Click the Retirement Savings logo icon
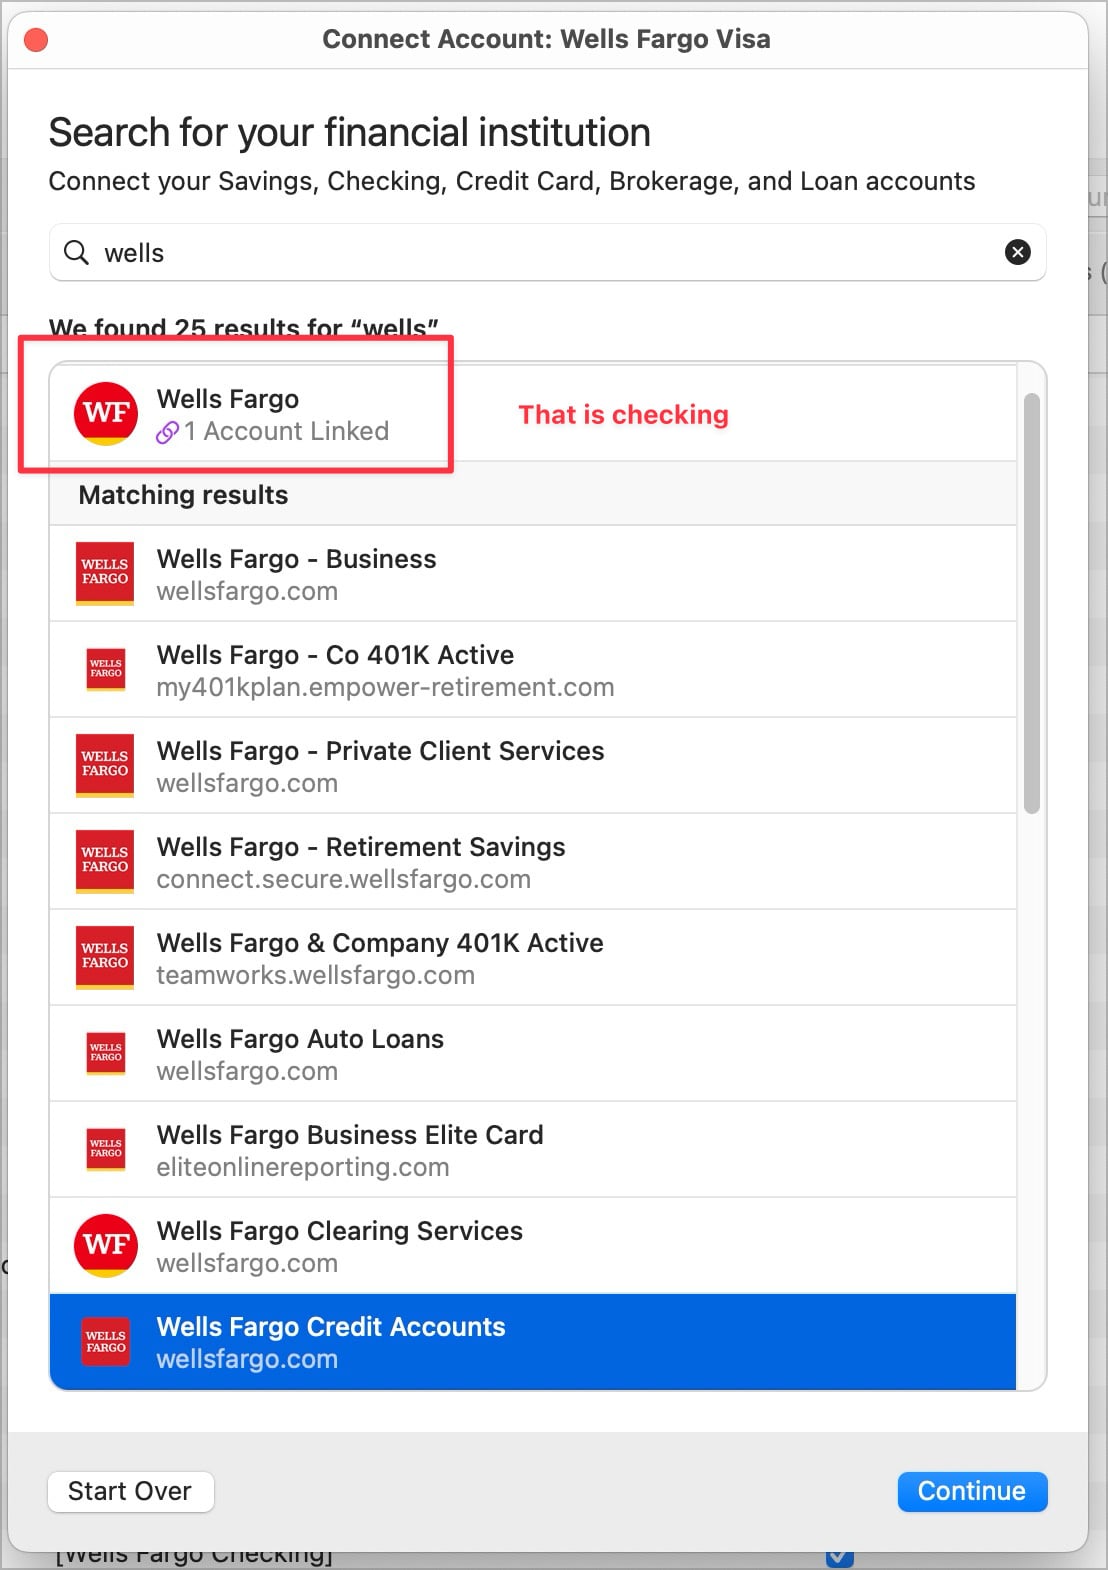Screen dimensions: 1108x1570 [105, 862]
